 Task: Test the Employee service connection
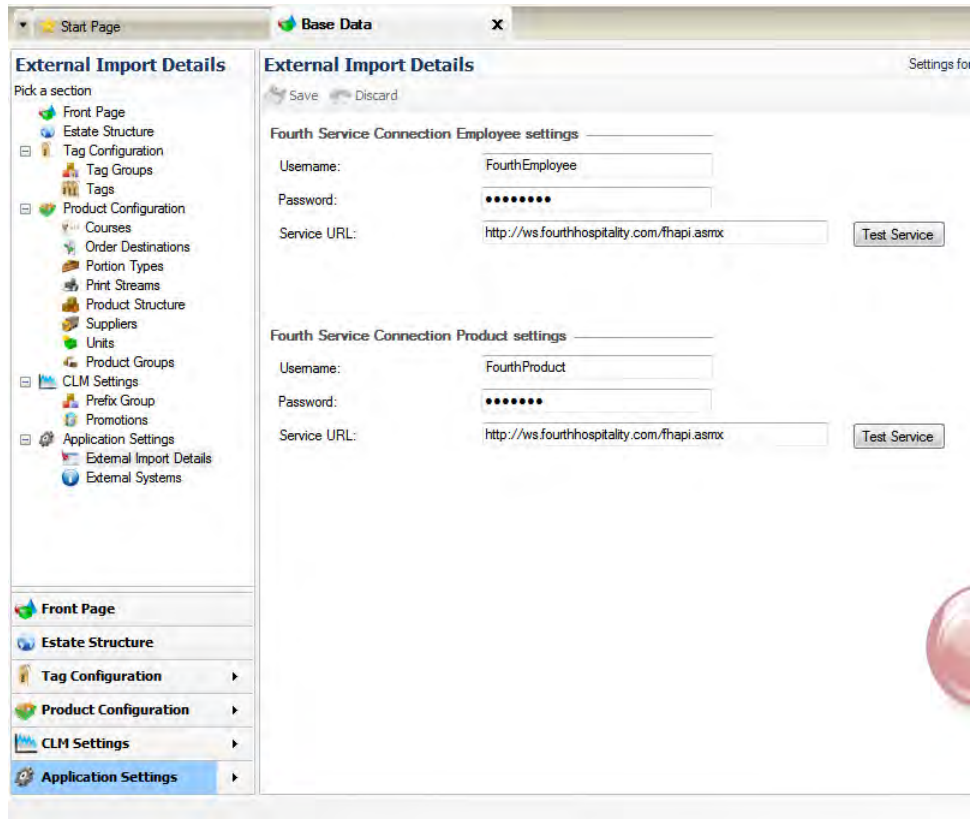click(898, 235)
